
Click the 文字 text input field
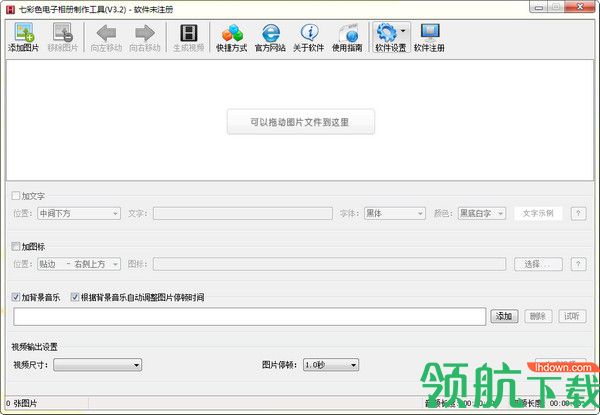[x=243, y=213]
